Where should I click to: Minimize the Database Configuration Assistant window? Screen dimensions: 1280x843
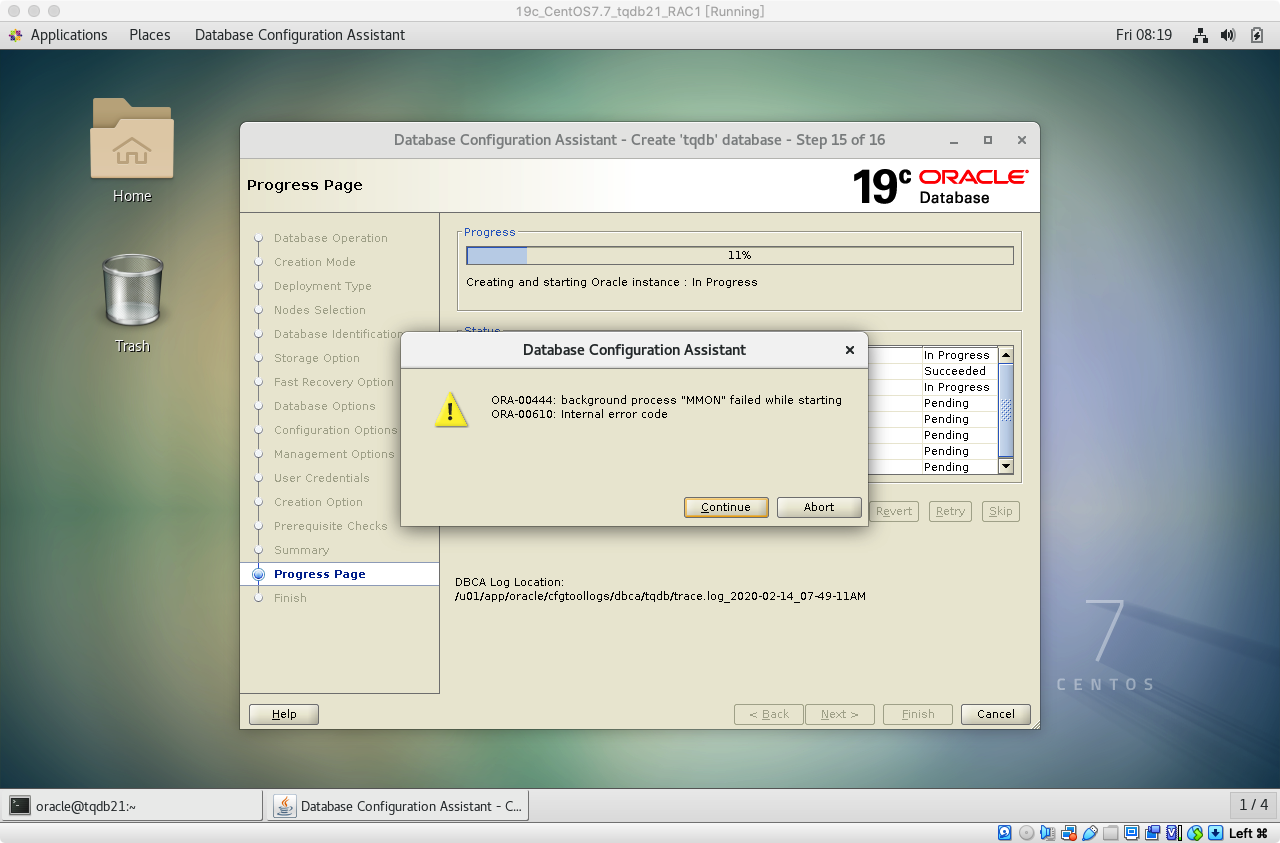tap(954, 140)
